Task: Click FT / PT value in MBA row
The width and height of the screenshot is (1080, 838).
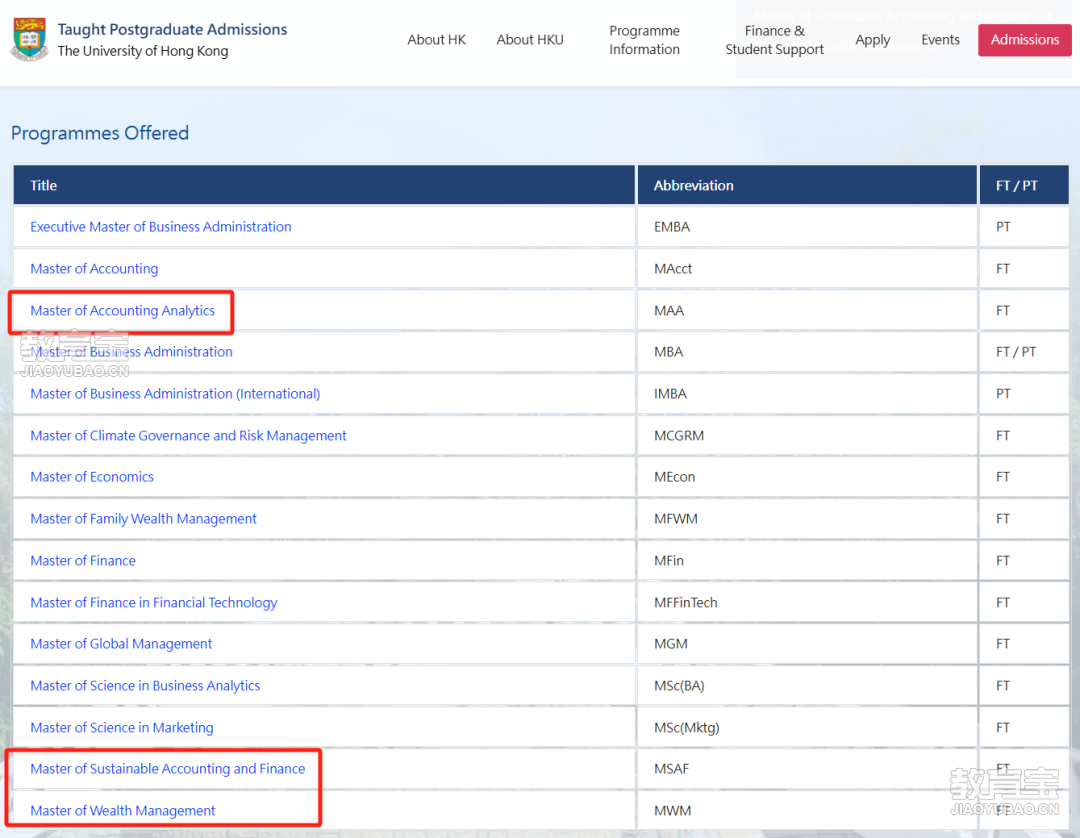Action: pos(1016,352)
